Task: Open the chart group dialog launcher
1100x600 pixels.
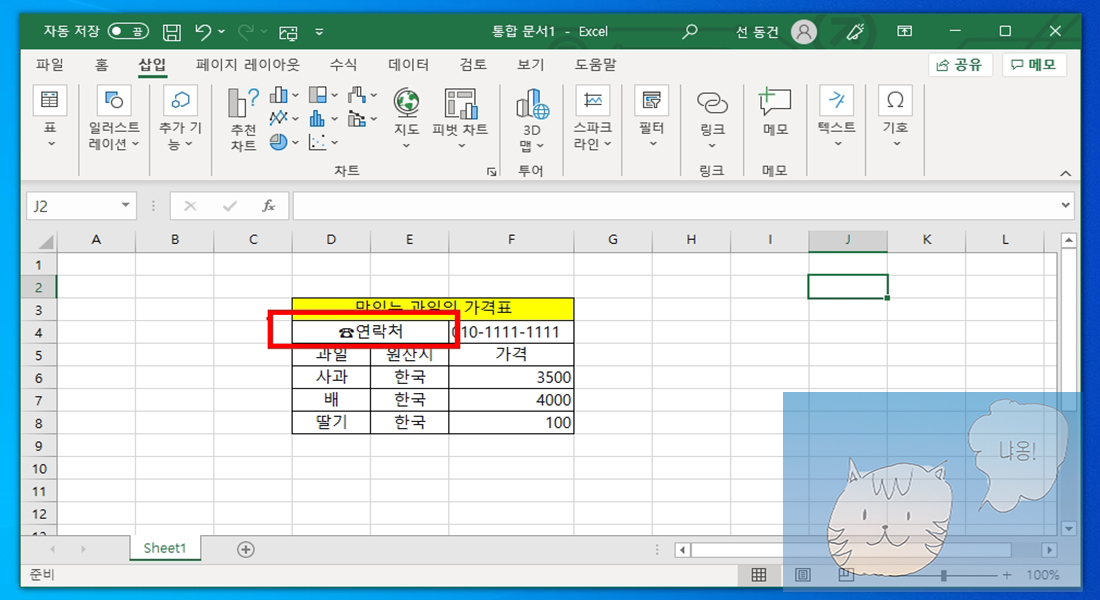Action: pos(492,171)
